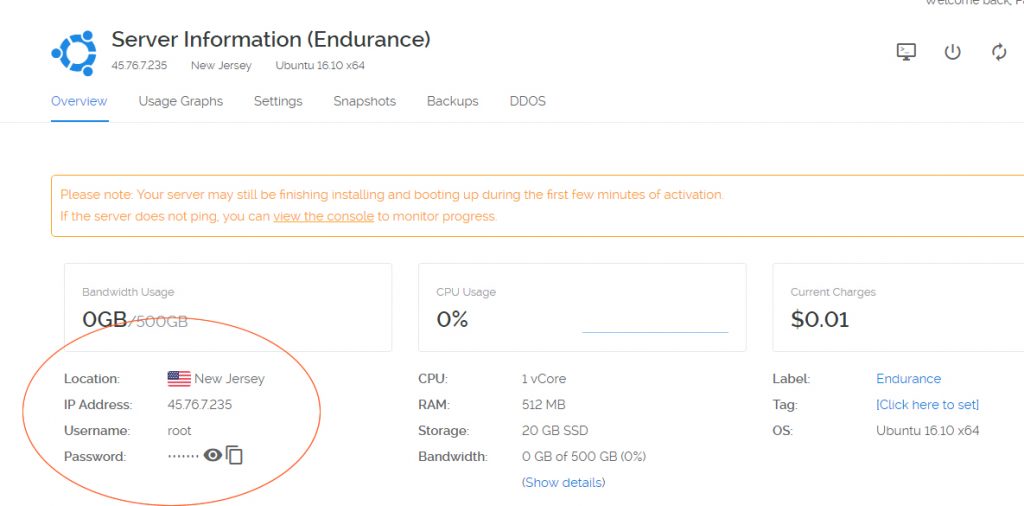The height and width of the screenshot is (506, 1024).
Task: Click the power stop server icon
Action: pyautogui.click(x=953, y=52)
